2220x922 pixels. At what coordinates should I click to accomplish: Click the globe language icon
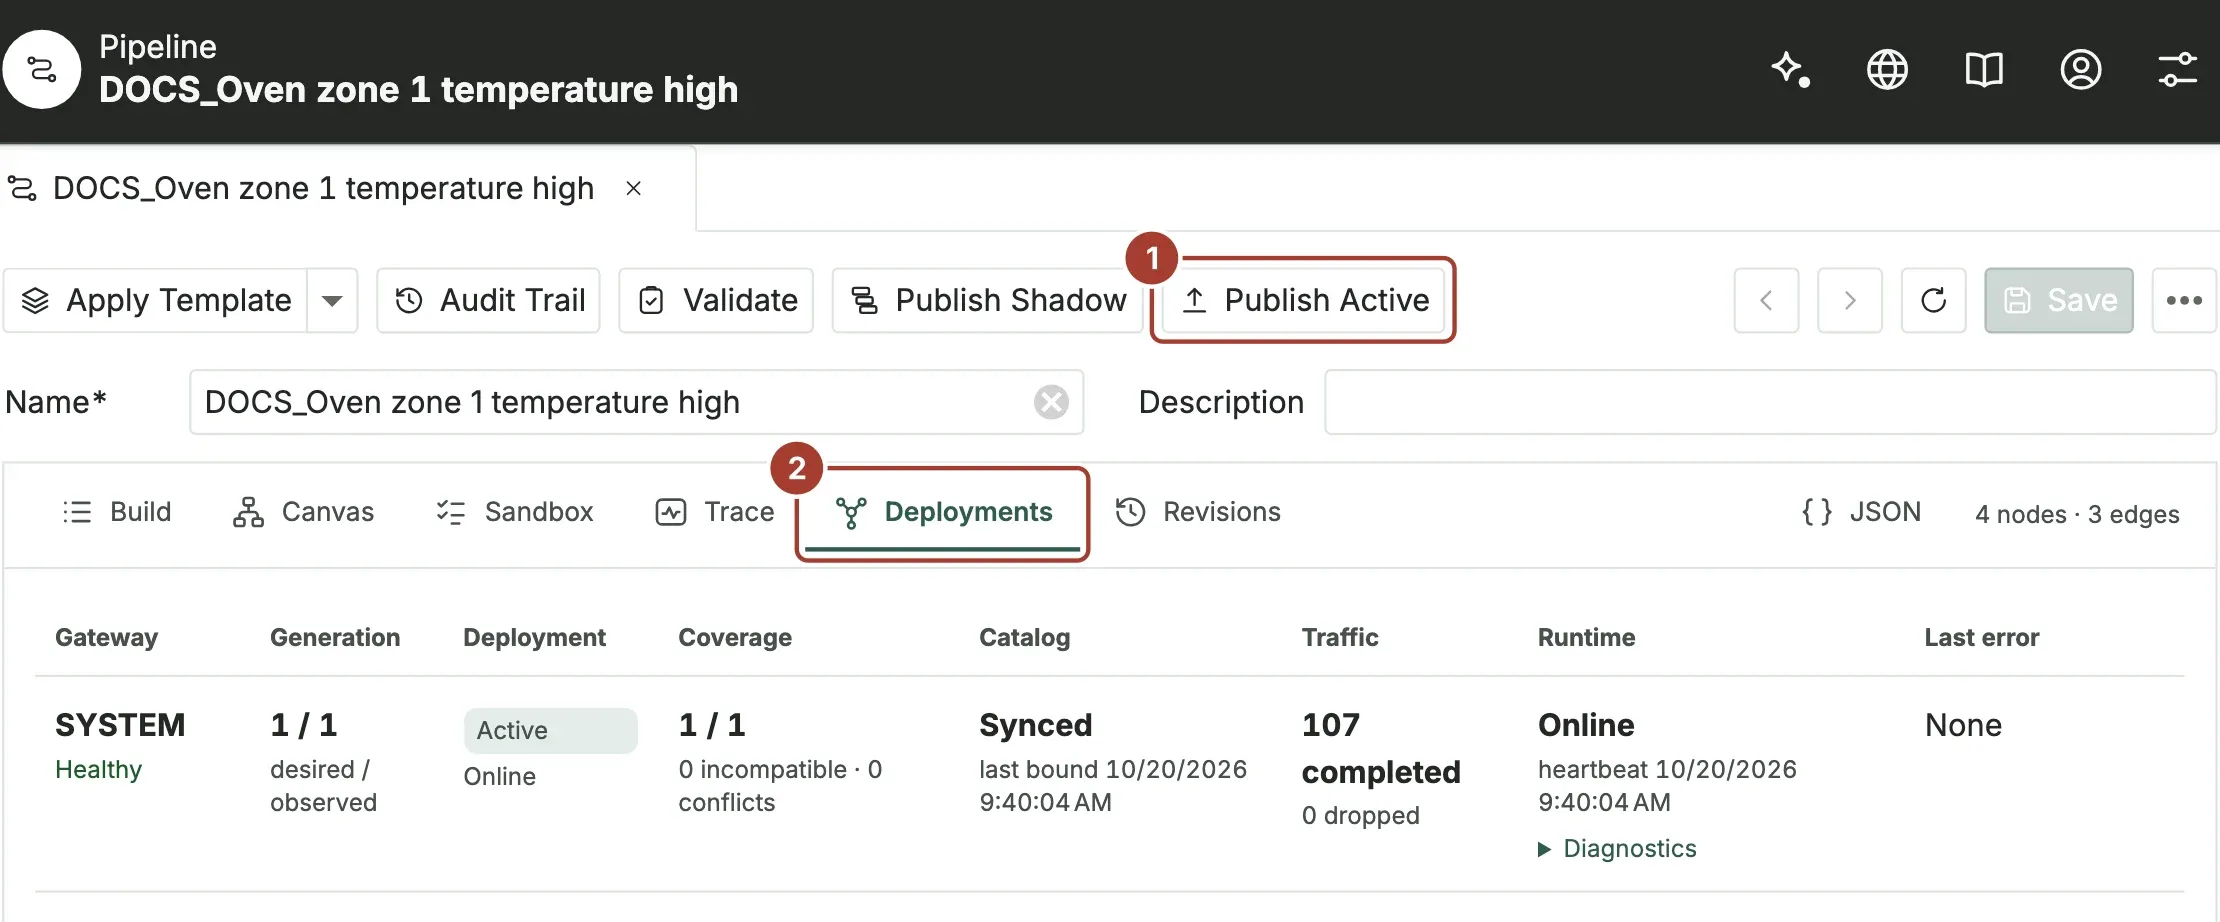click(x=1887, y=69)
